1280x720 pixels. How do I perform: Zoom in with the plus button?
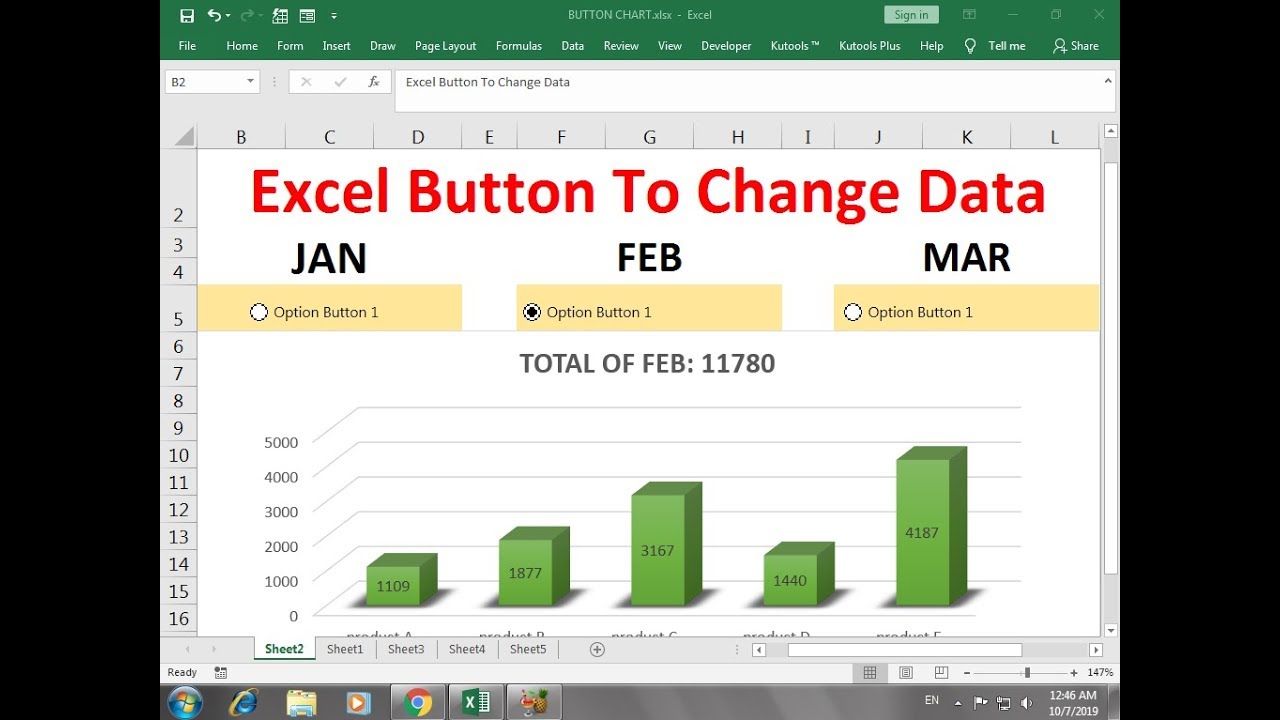click(1074, 673)
